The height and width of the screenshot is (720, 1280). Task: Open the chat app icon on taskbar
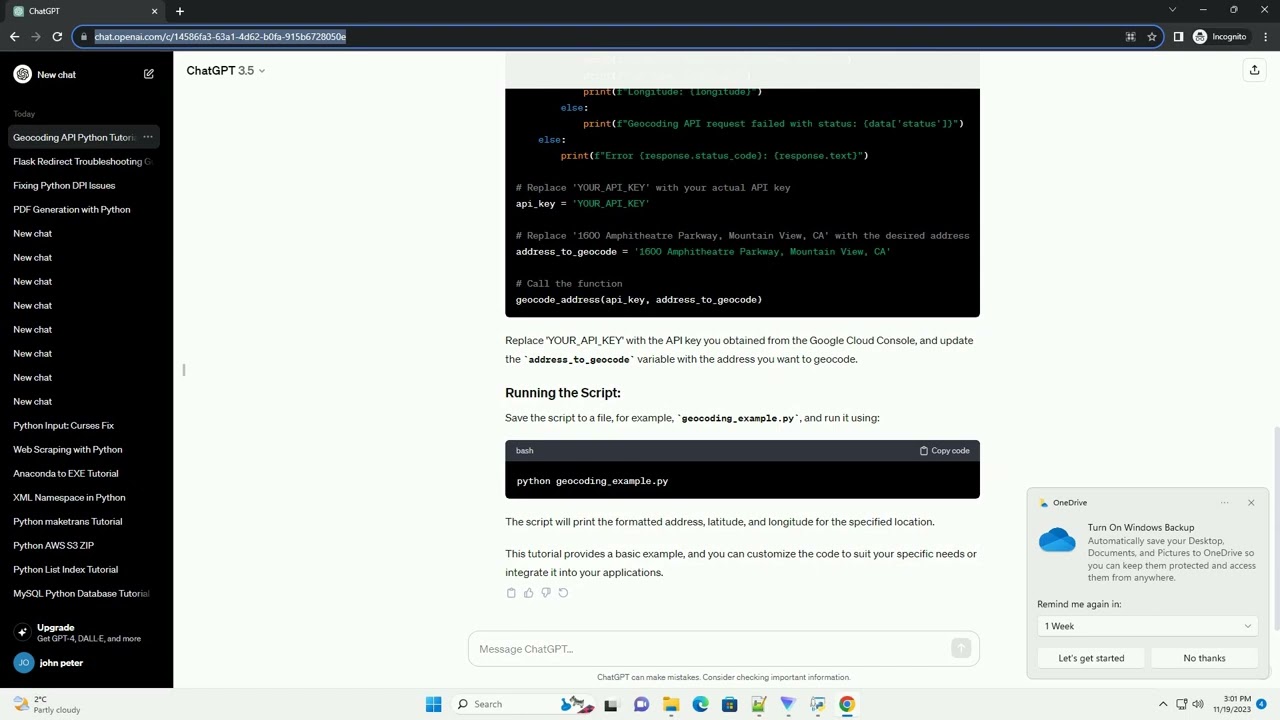tap(641, 704)
